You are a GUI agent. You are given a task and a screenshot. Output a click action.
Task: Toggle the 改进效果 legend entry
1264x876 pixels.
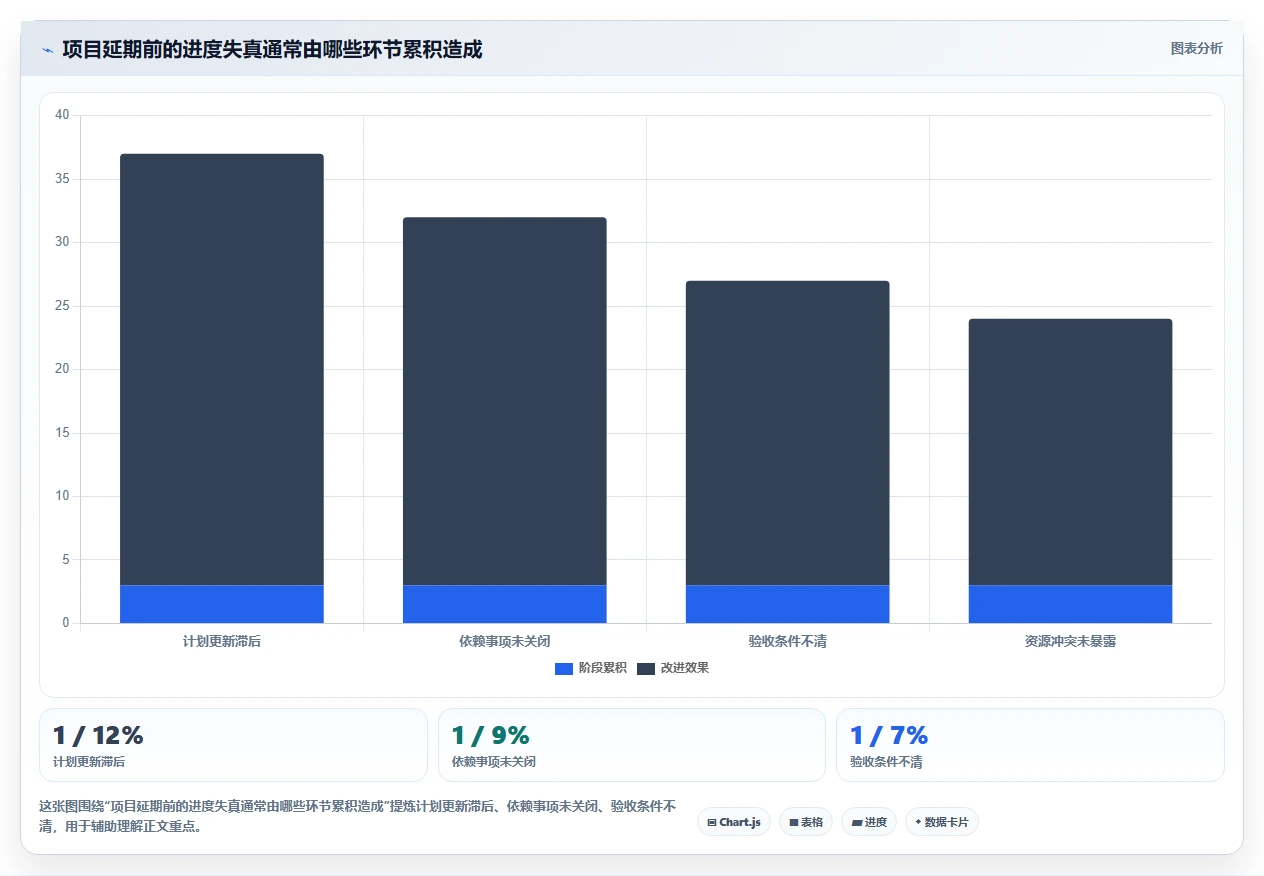pos(672,668)
